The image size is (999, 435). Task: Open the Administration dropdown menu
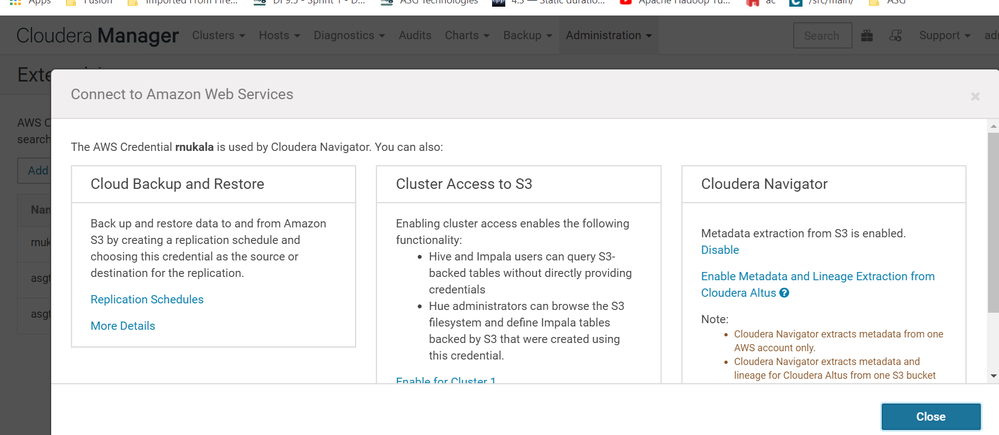coord(608,36)
